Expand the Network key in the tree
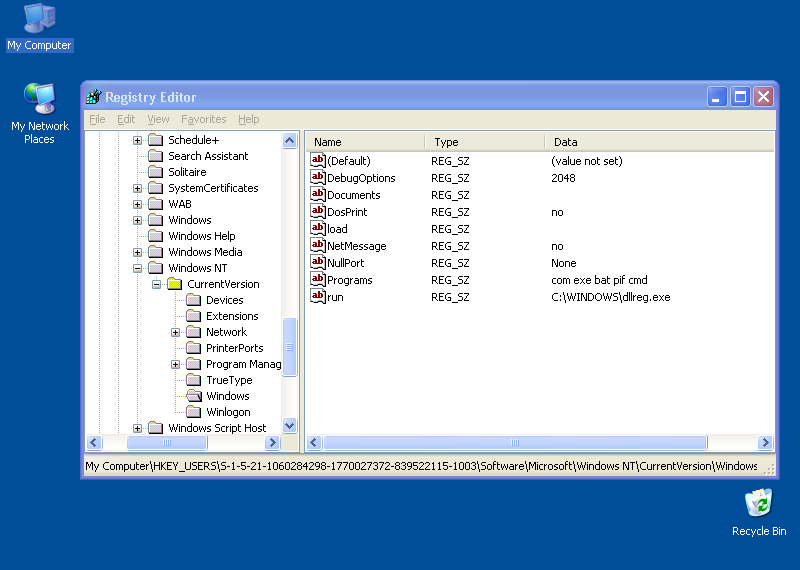 [x=176, y=332]
